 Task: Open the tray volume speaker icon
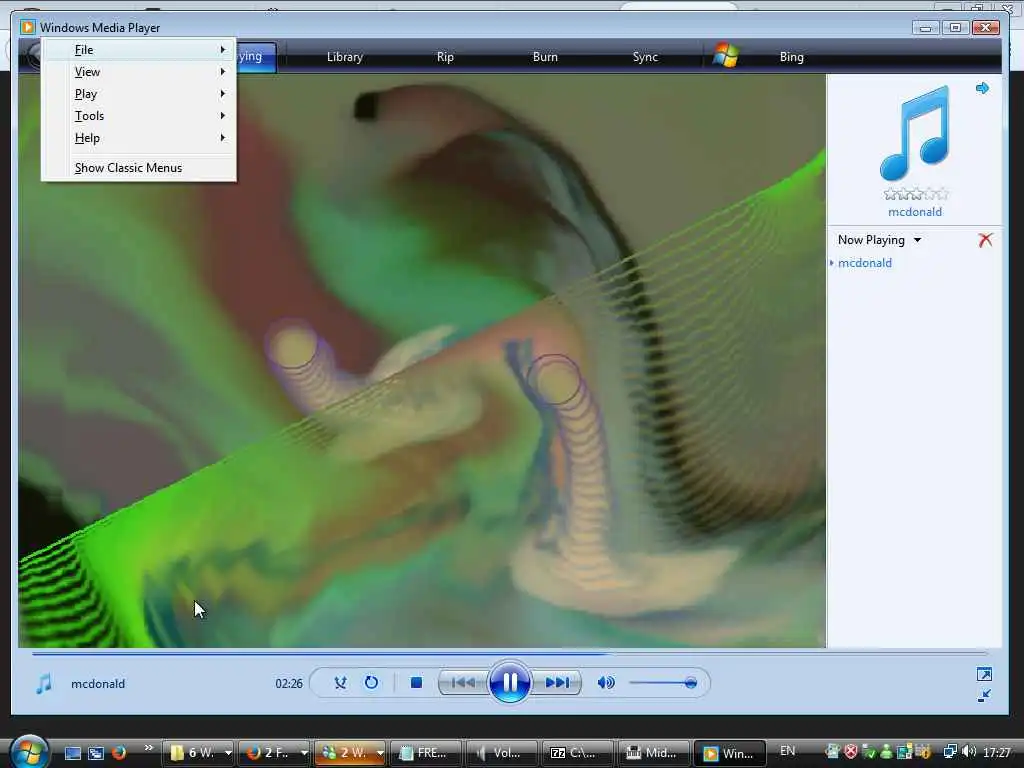(x=968, y=752)
